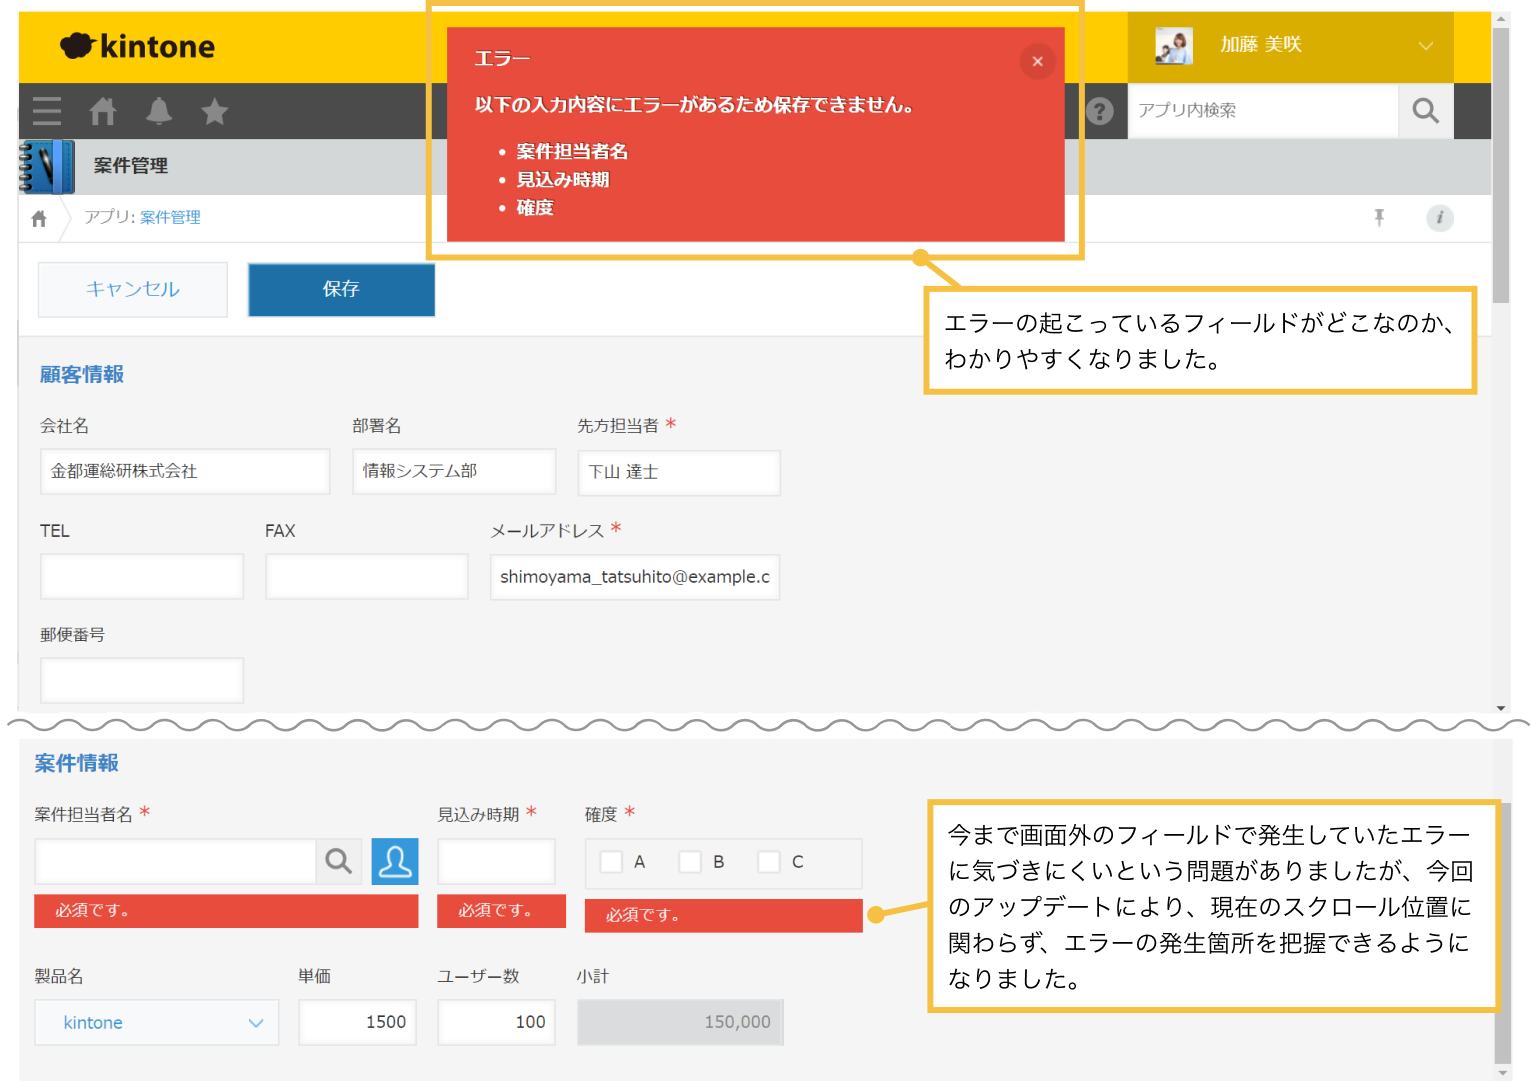The width and height of the screenshot is (1536, 1082).
Task: Open the help icon in the header
Action: [x=1101, y=111]
